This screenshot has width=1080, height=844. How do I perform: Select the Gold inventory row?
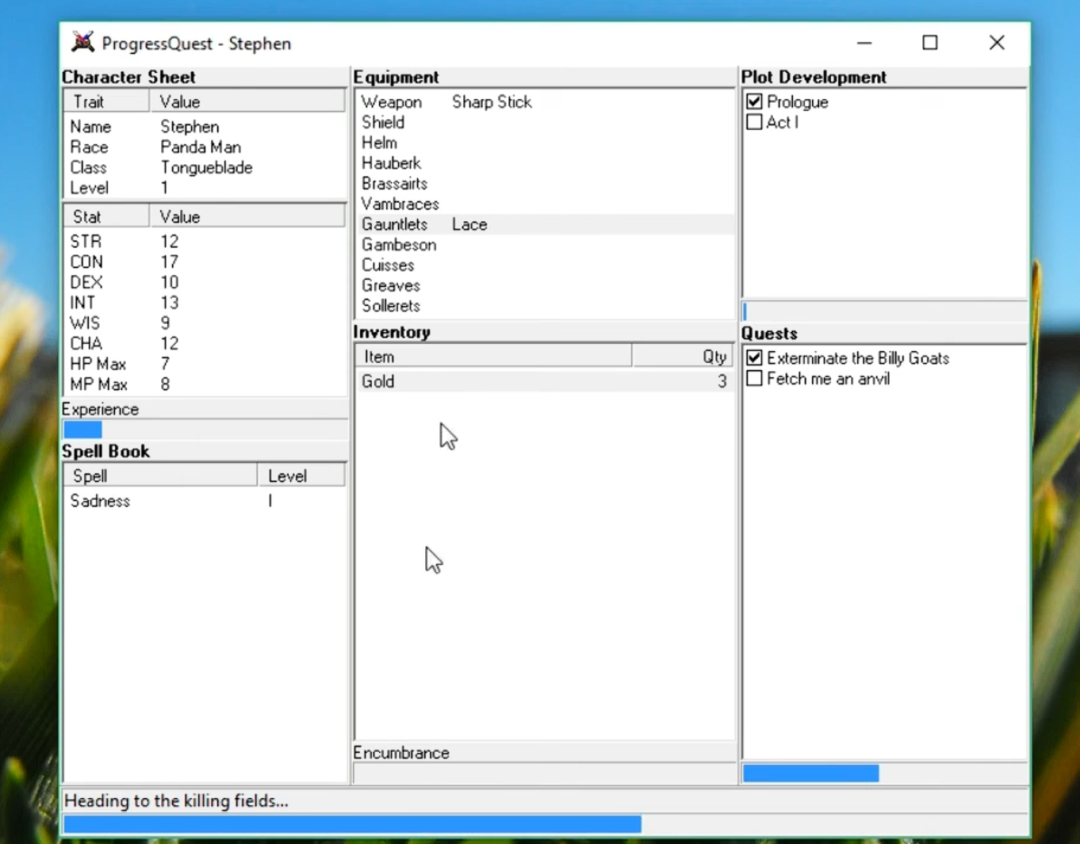(x=545, y=381)
